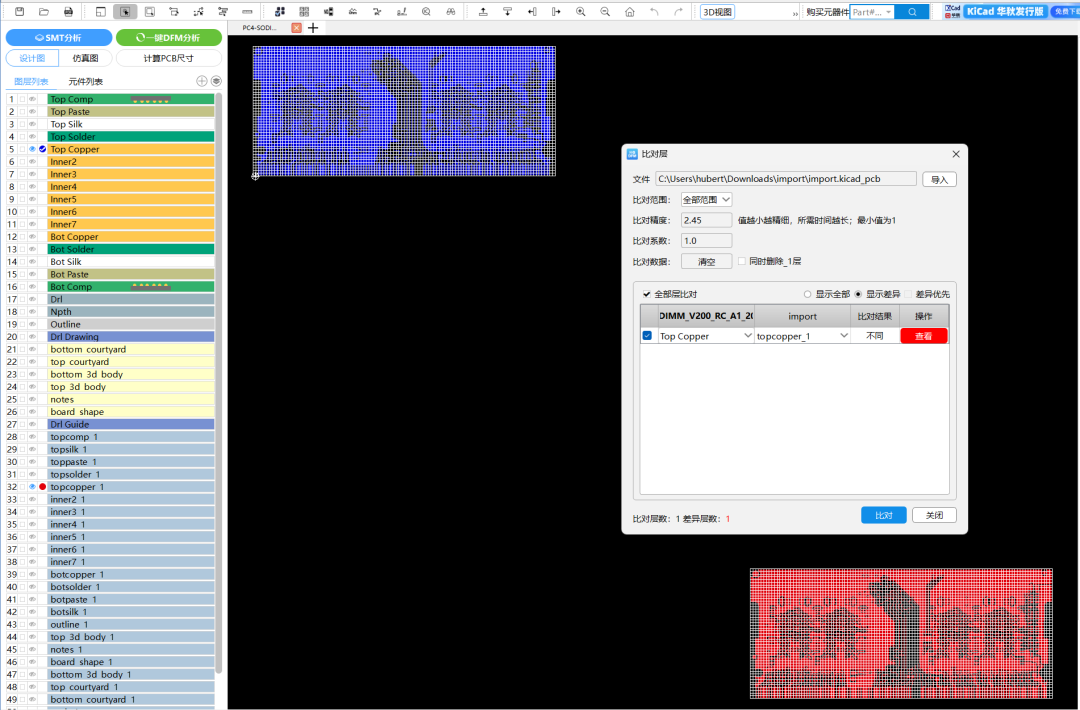
Task: Click the window layout icon in toolbar
Action: coord(101,12)
